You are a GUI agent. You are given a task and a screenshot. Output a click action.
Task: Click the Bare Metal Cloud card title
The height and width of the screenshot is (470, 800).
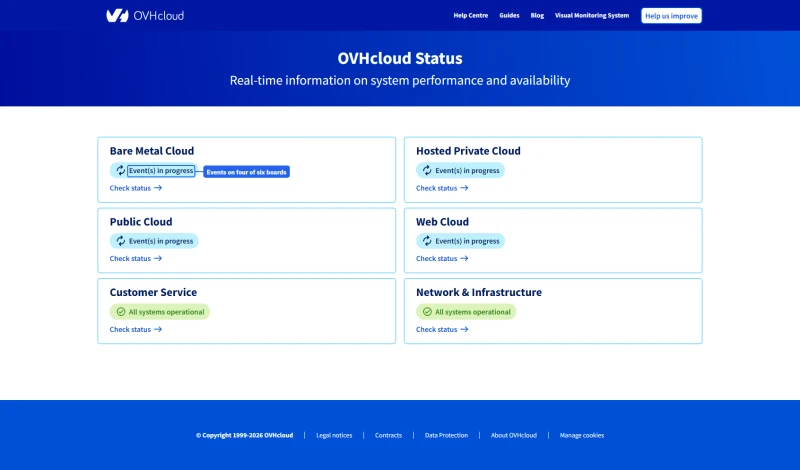click(152, 151)
